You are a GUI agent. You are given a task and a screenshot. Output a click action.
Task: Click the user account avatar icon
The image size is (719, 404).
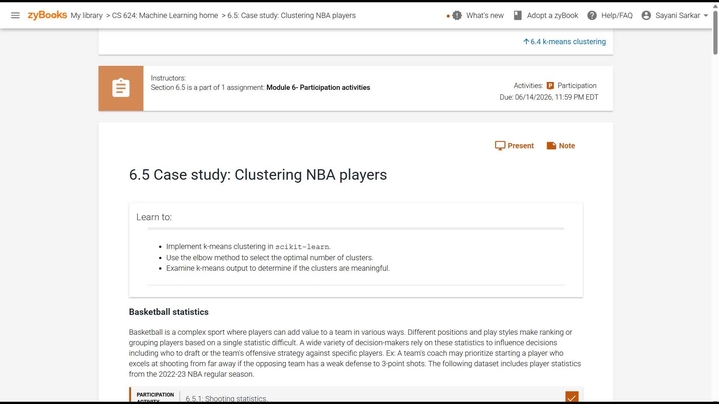(646, 15)
